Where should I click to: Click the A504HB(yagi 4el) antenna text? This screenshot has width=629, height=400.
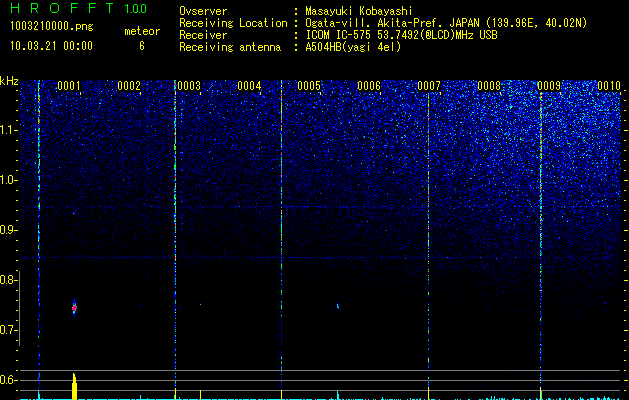click(x=353, y=47)
